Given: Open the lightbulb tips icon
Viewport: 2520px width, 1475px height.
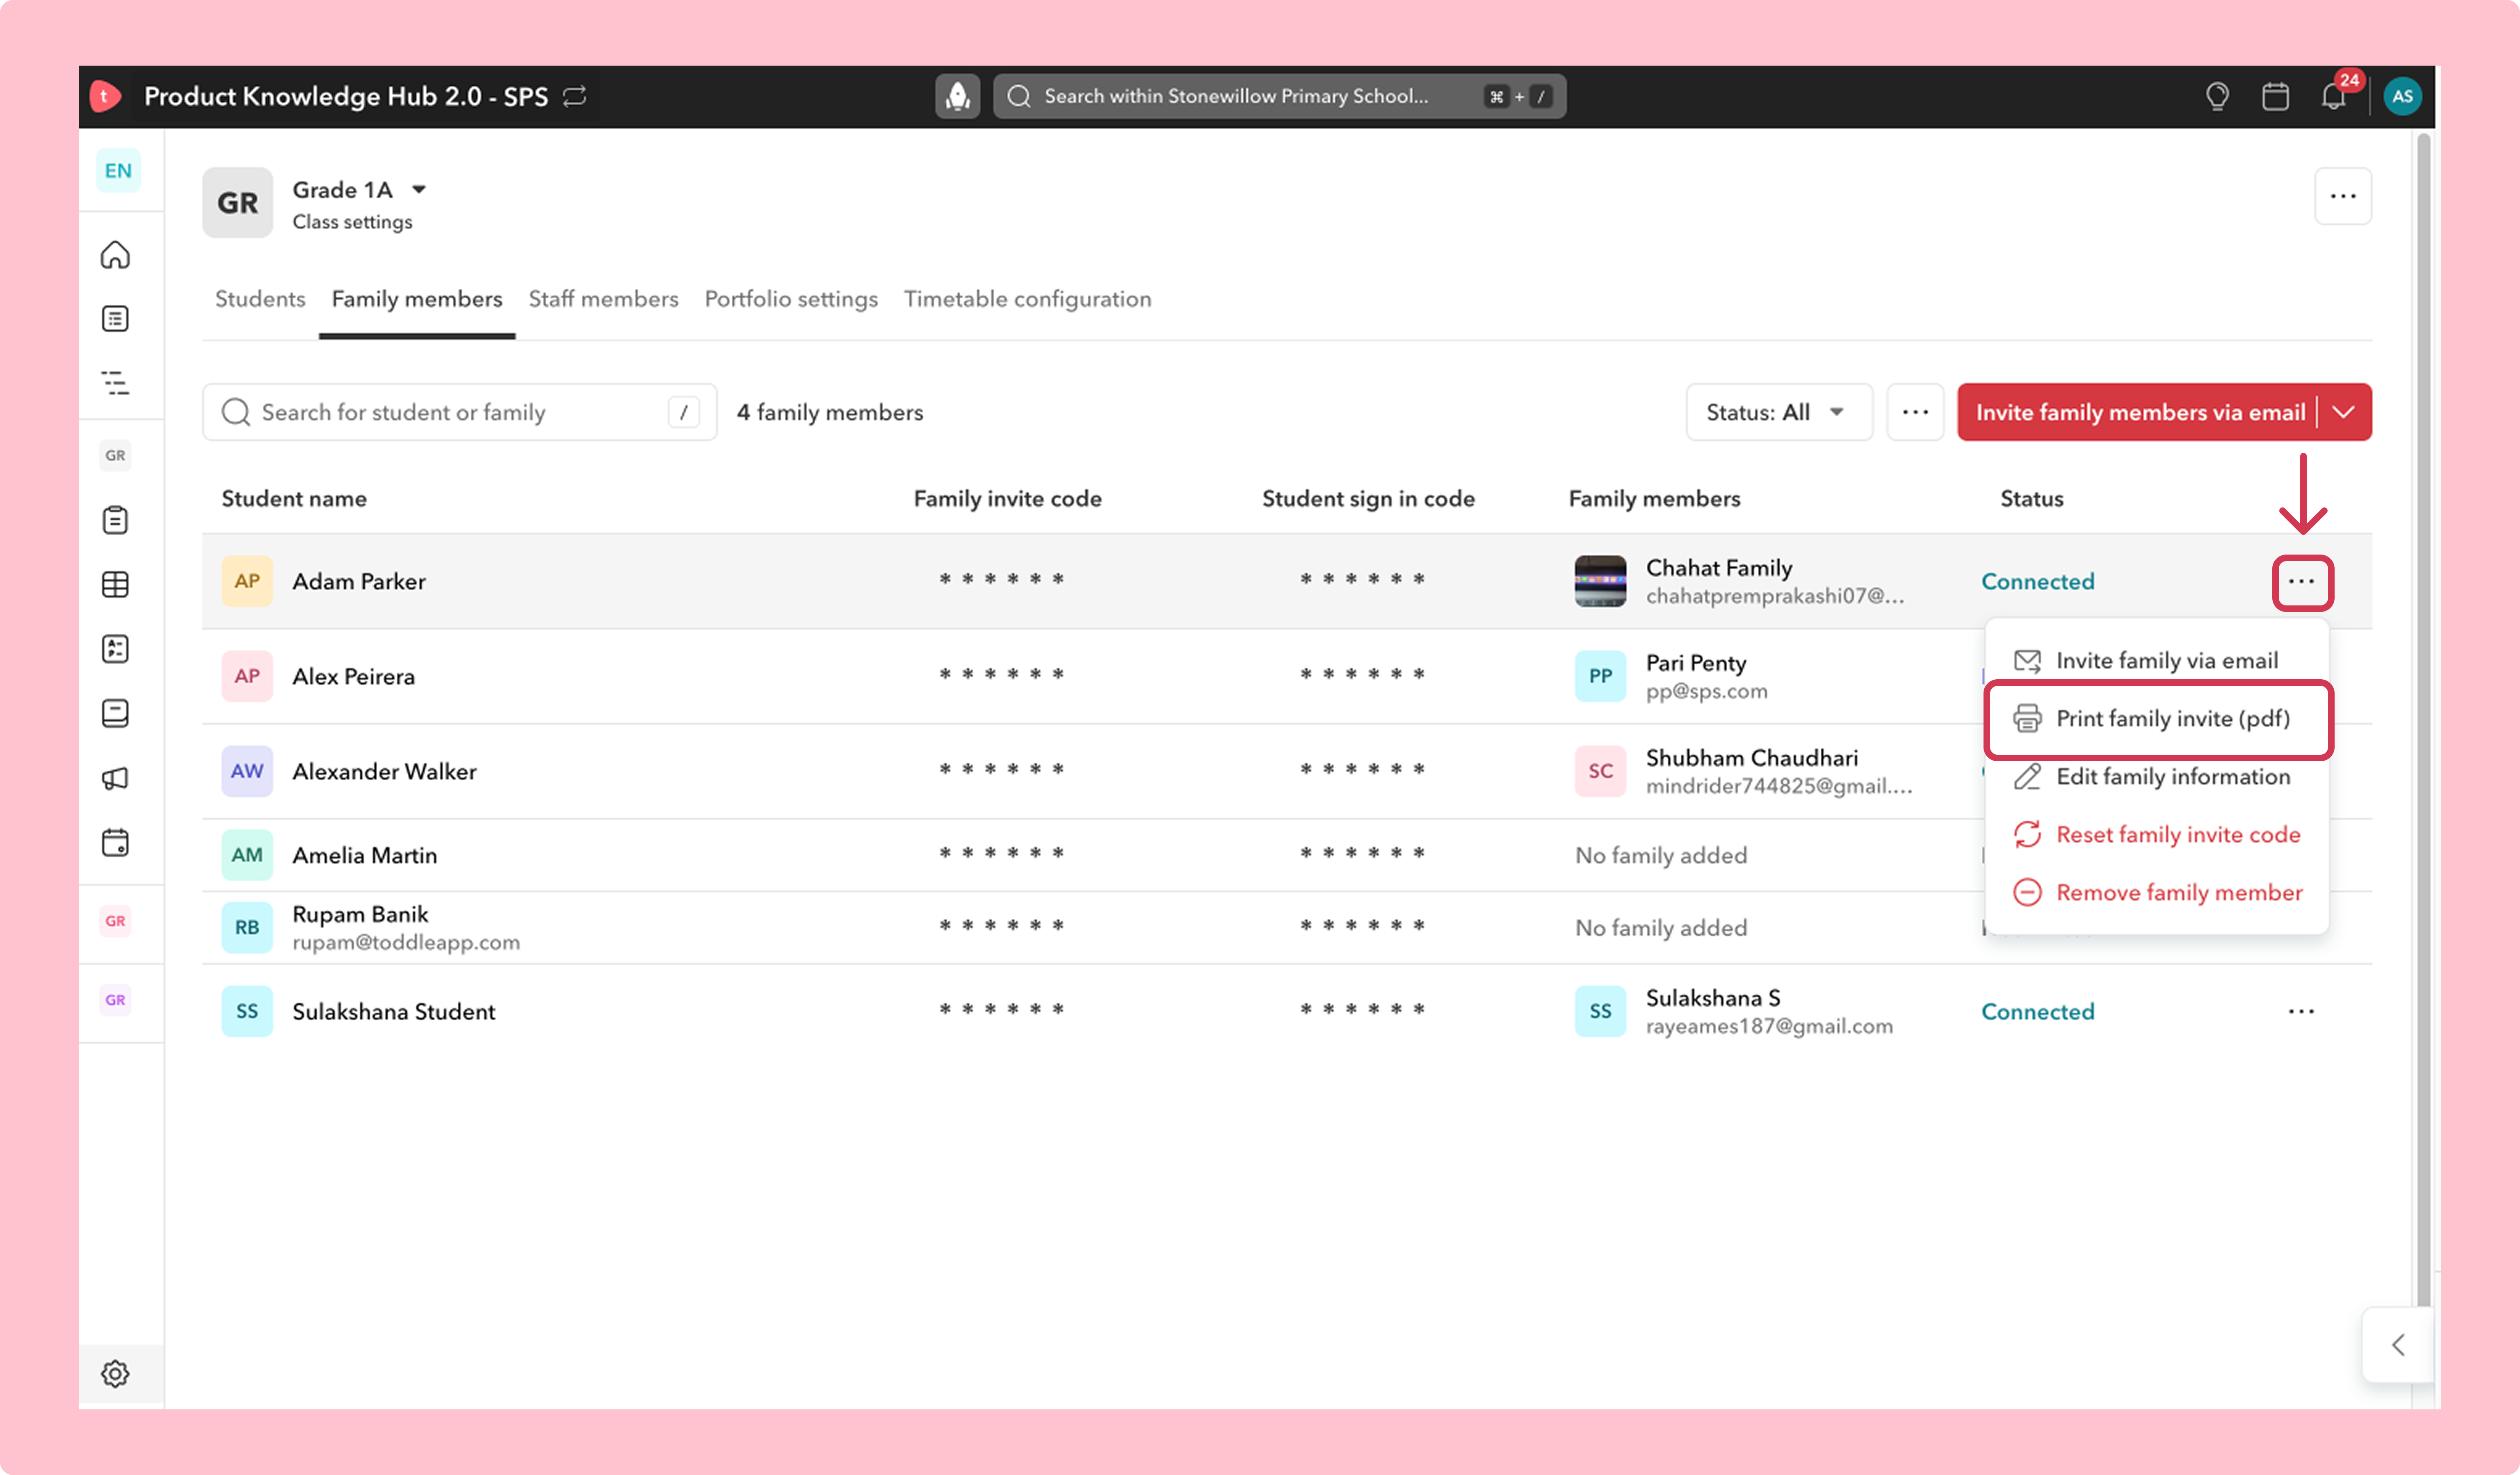Looking at the screenshot, I should coord(2217,96).
